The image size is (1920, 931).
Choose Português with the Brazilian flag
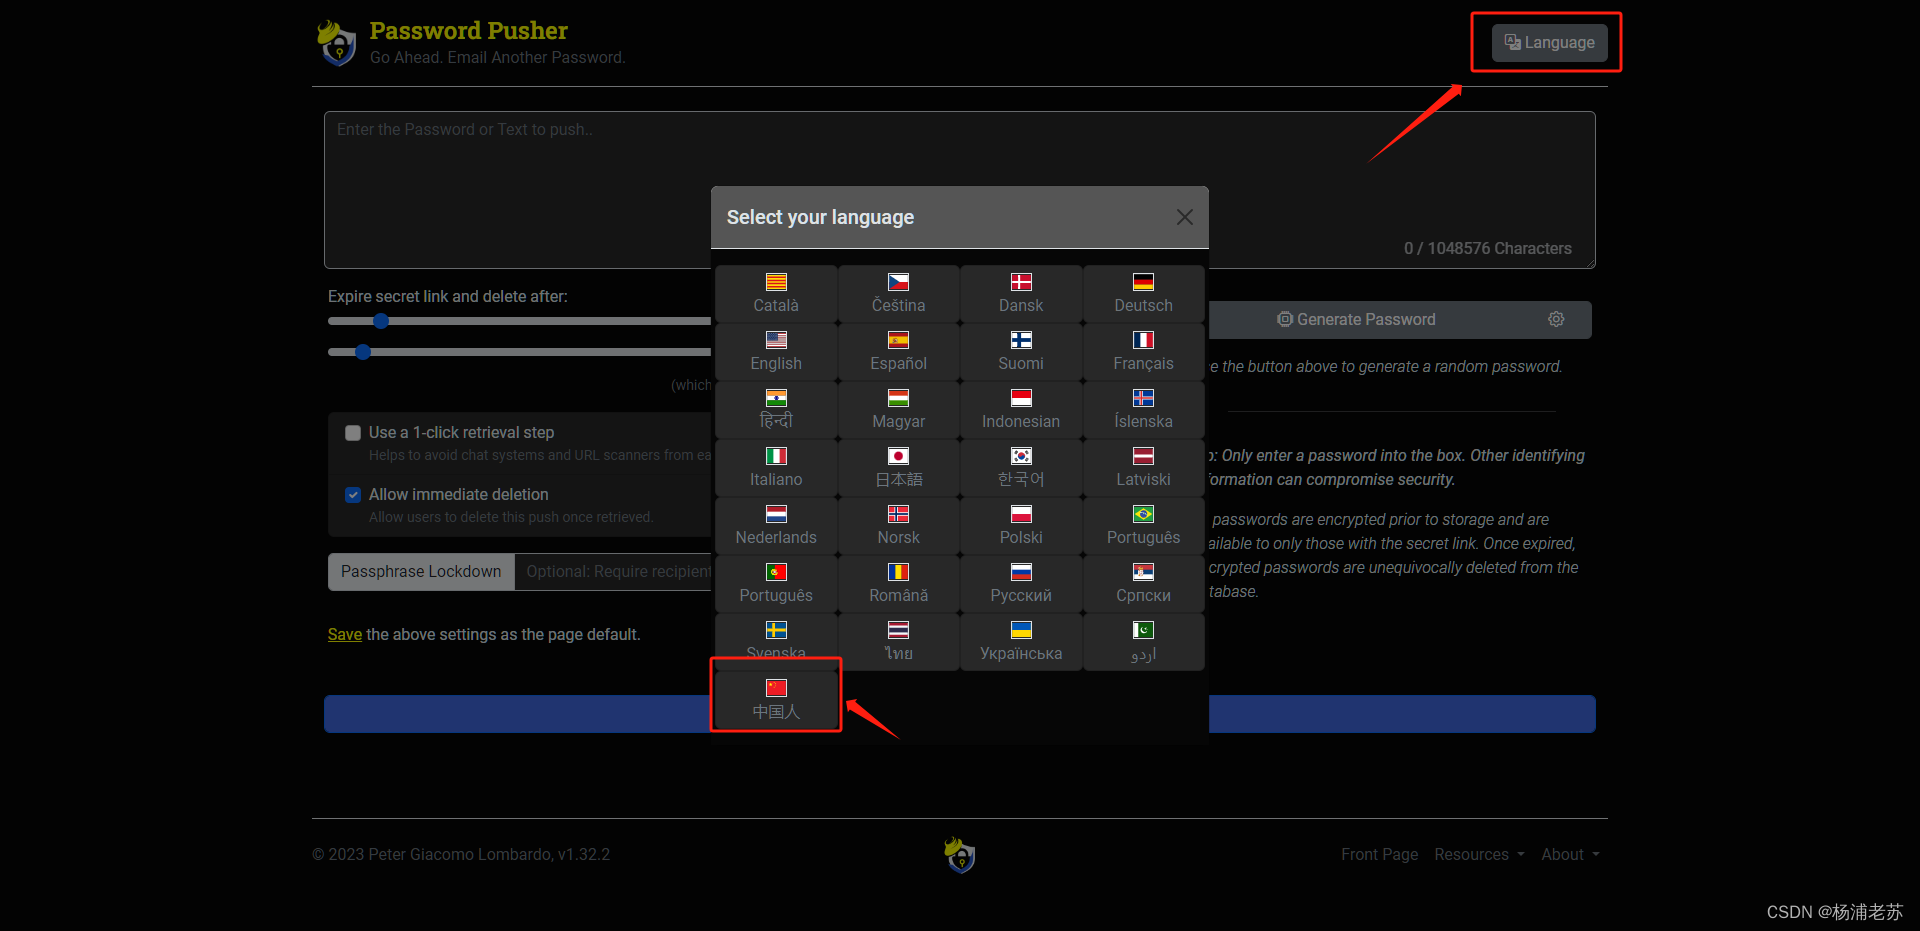click(x=1143, y=526)
